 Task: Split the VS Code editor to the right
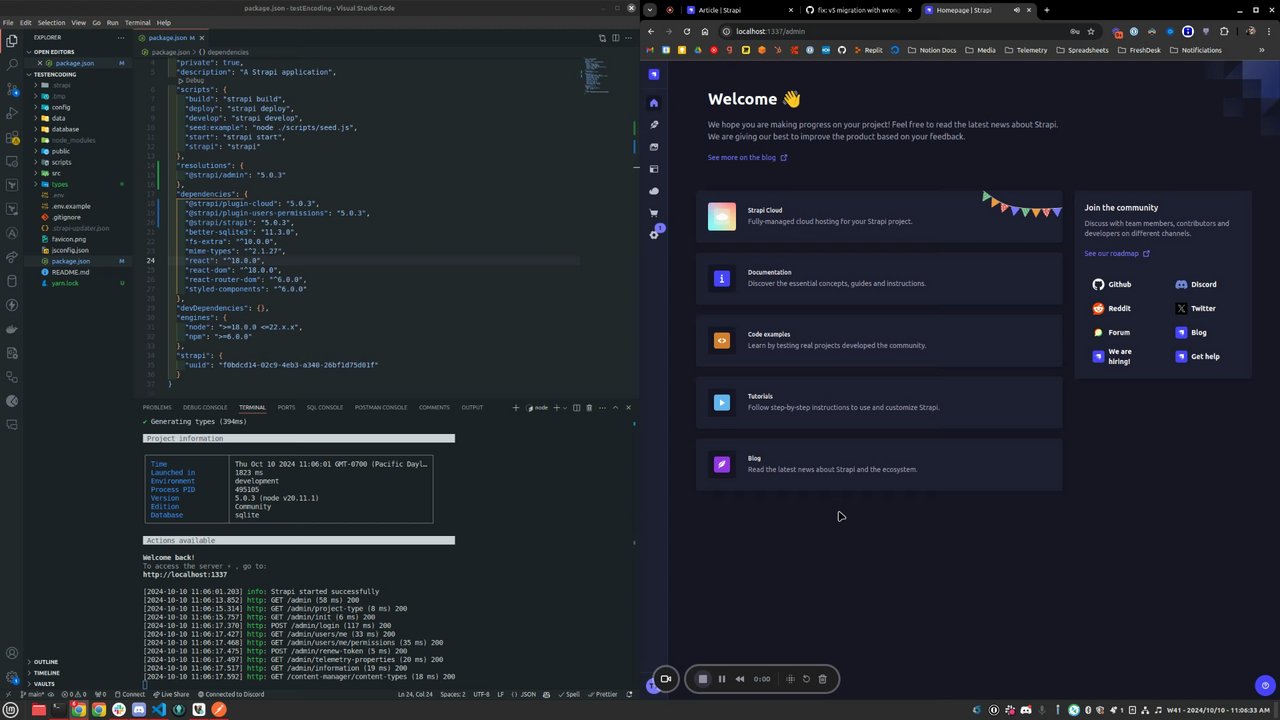[615, 38]
